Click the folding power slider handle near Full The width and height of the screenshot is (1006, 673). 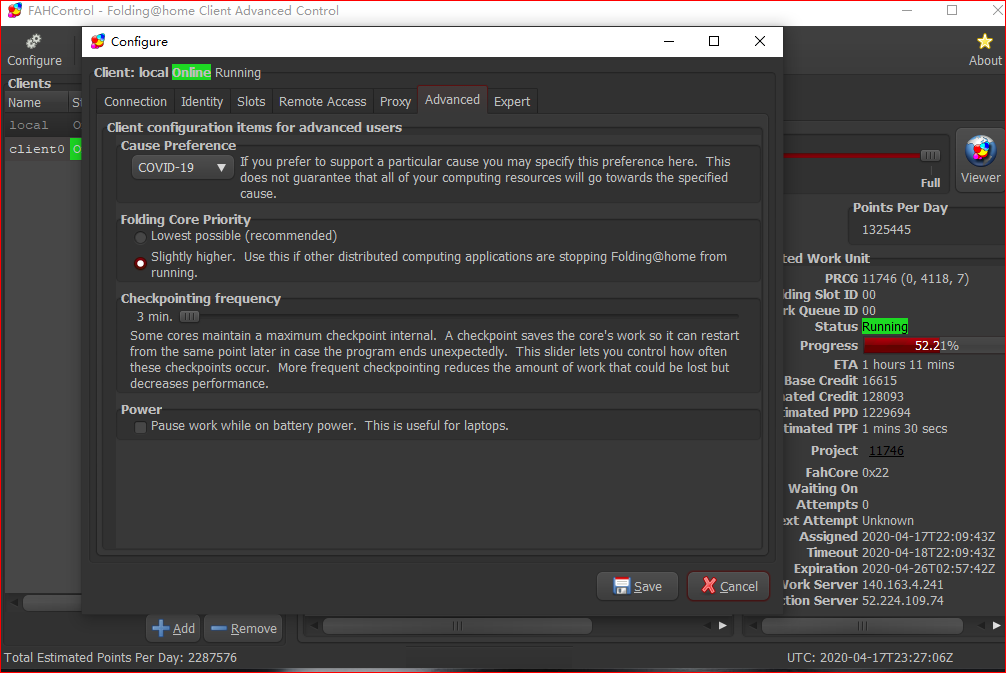pos(930,155)
